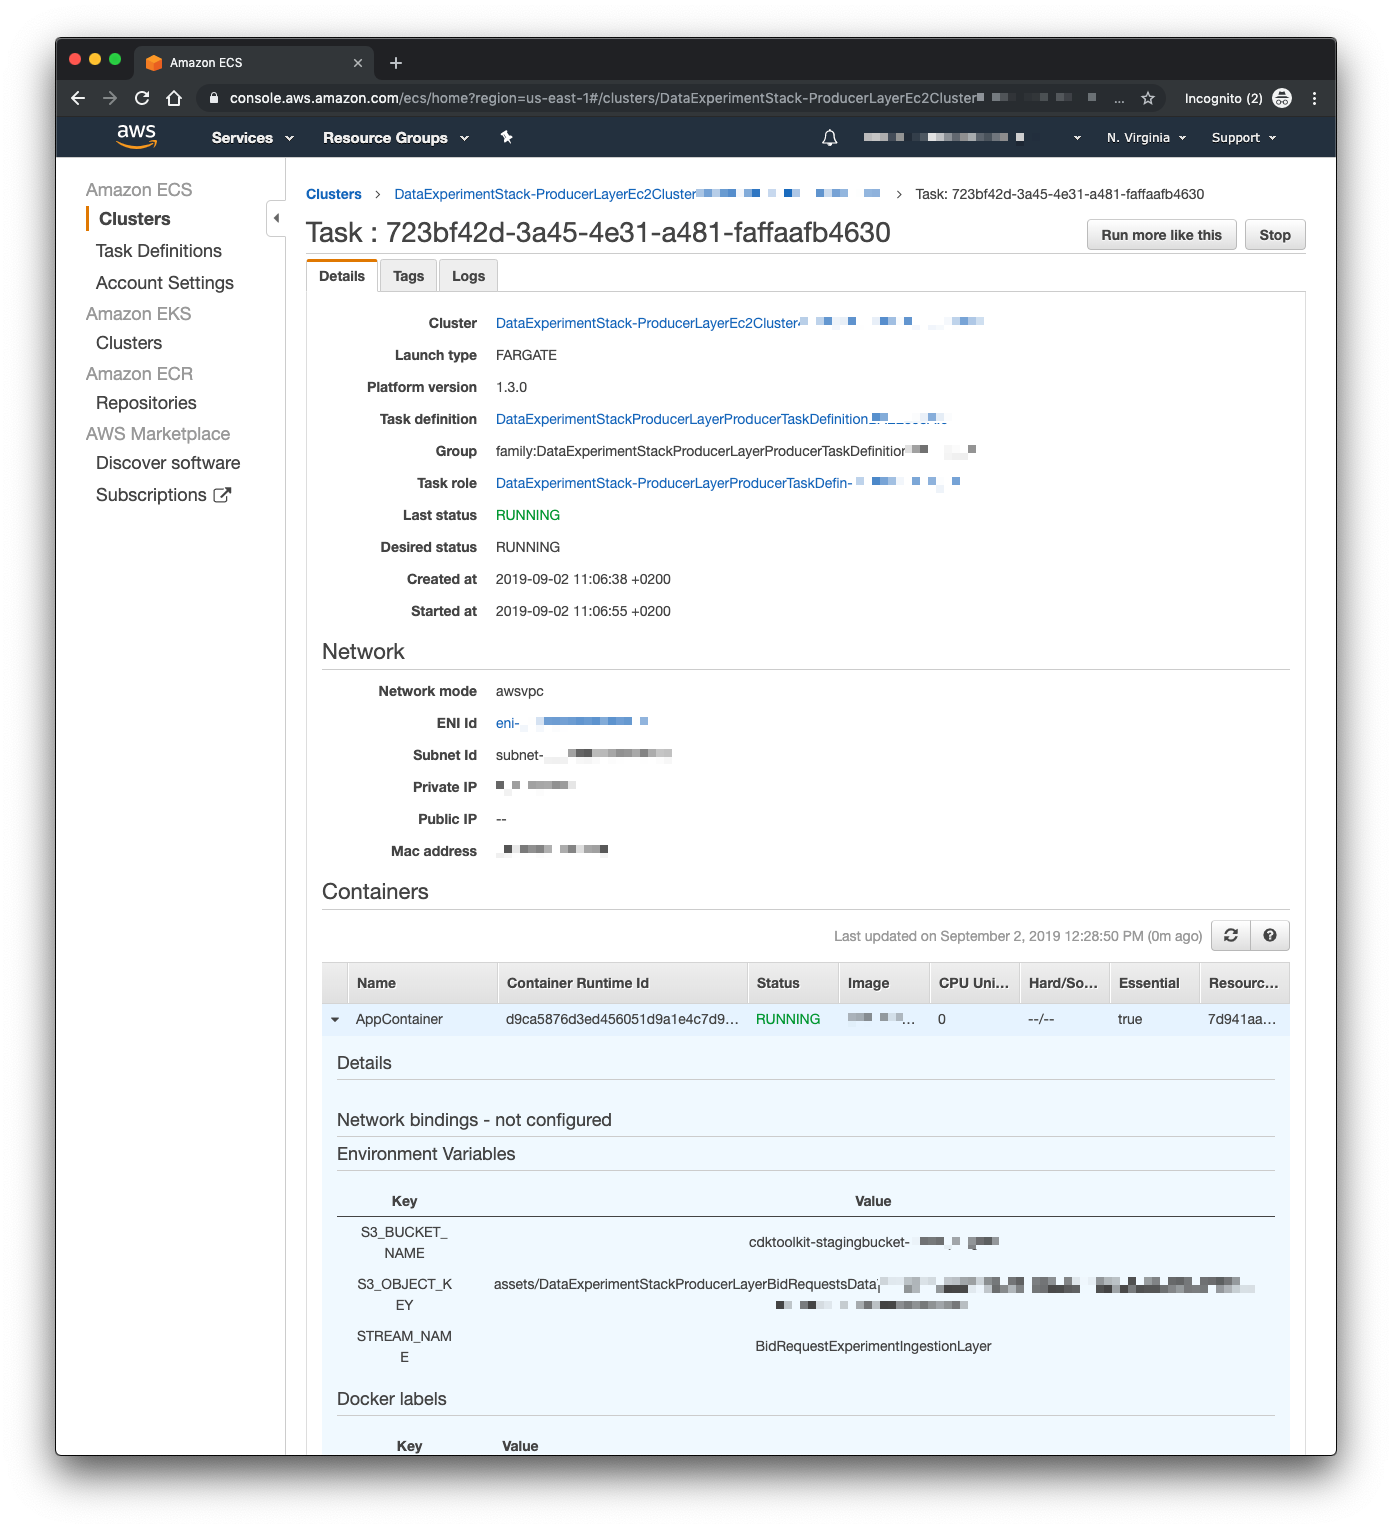Viewport: 1392px width, 1529px height.
Task: Open the Support dropdown menu
Action: (1244, 138)
